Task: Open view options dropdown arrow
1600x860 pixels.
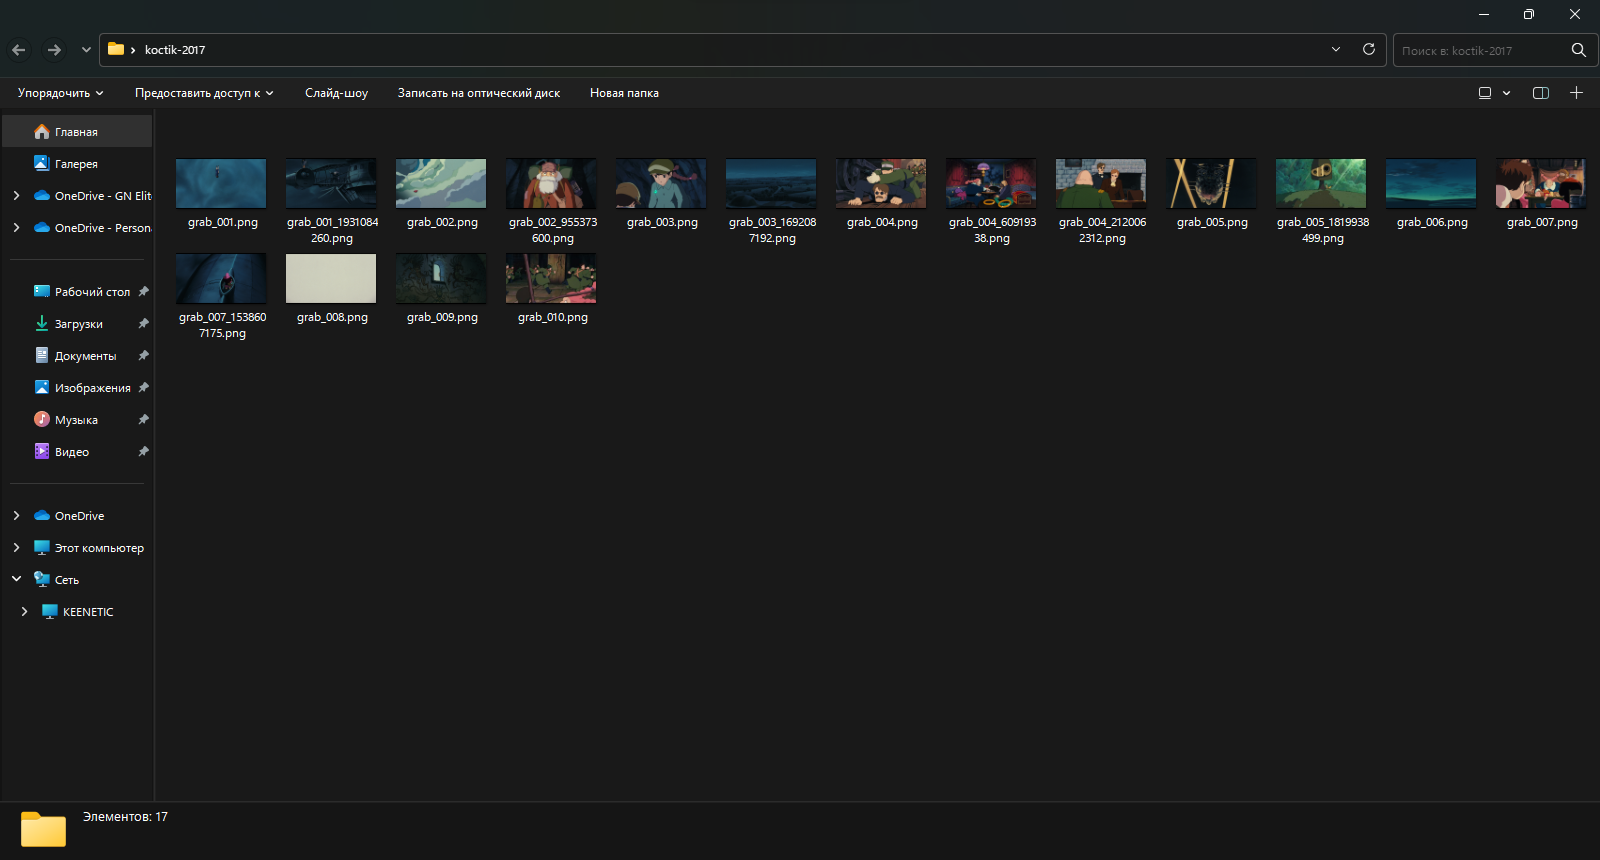Action: pos(1506,93)
